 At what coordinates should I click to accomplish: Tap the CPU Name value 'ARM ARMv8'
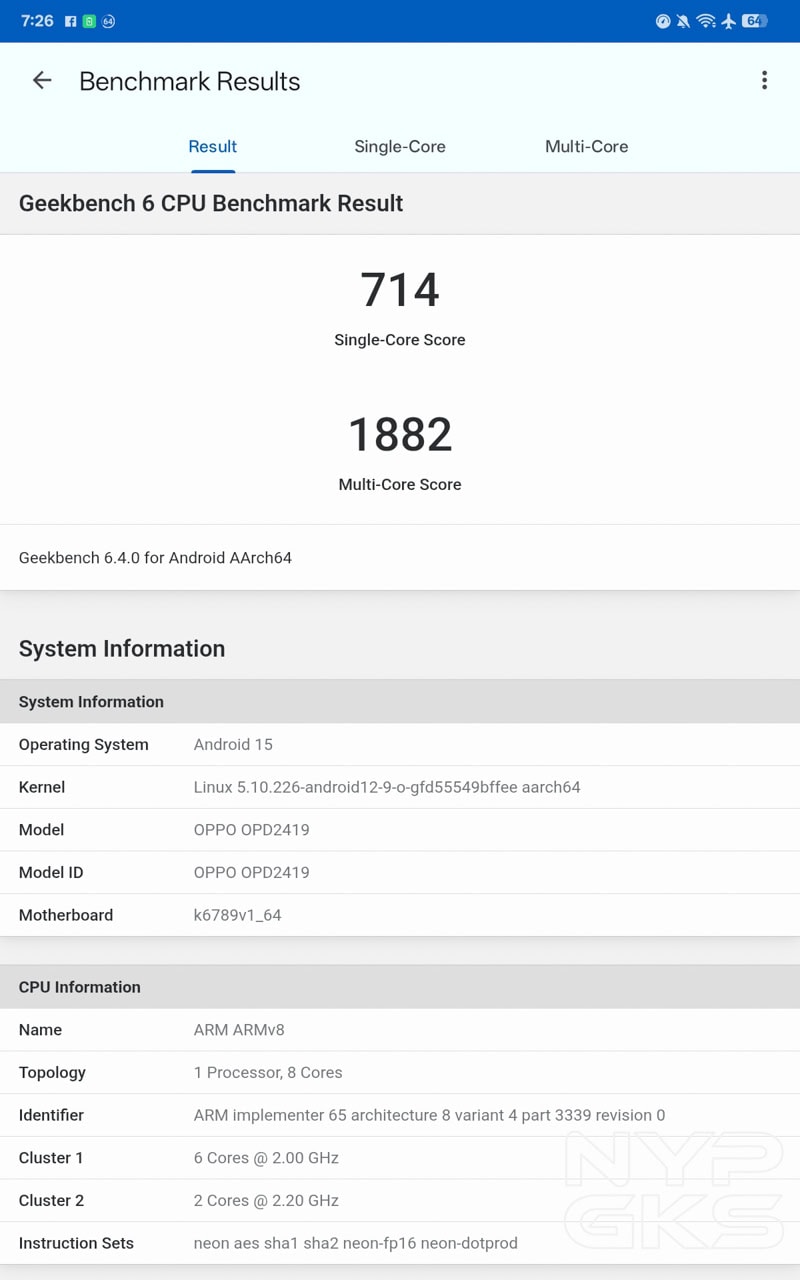point(239,1030)
